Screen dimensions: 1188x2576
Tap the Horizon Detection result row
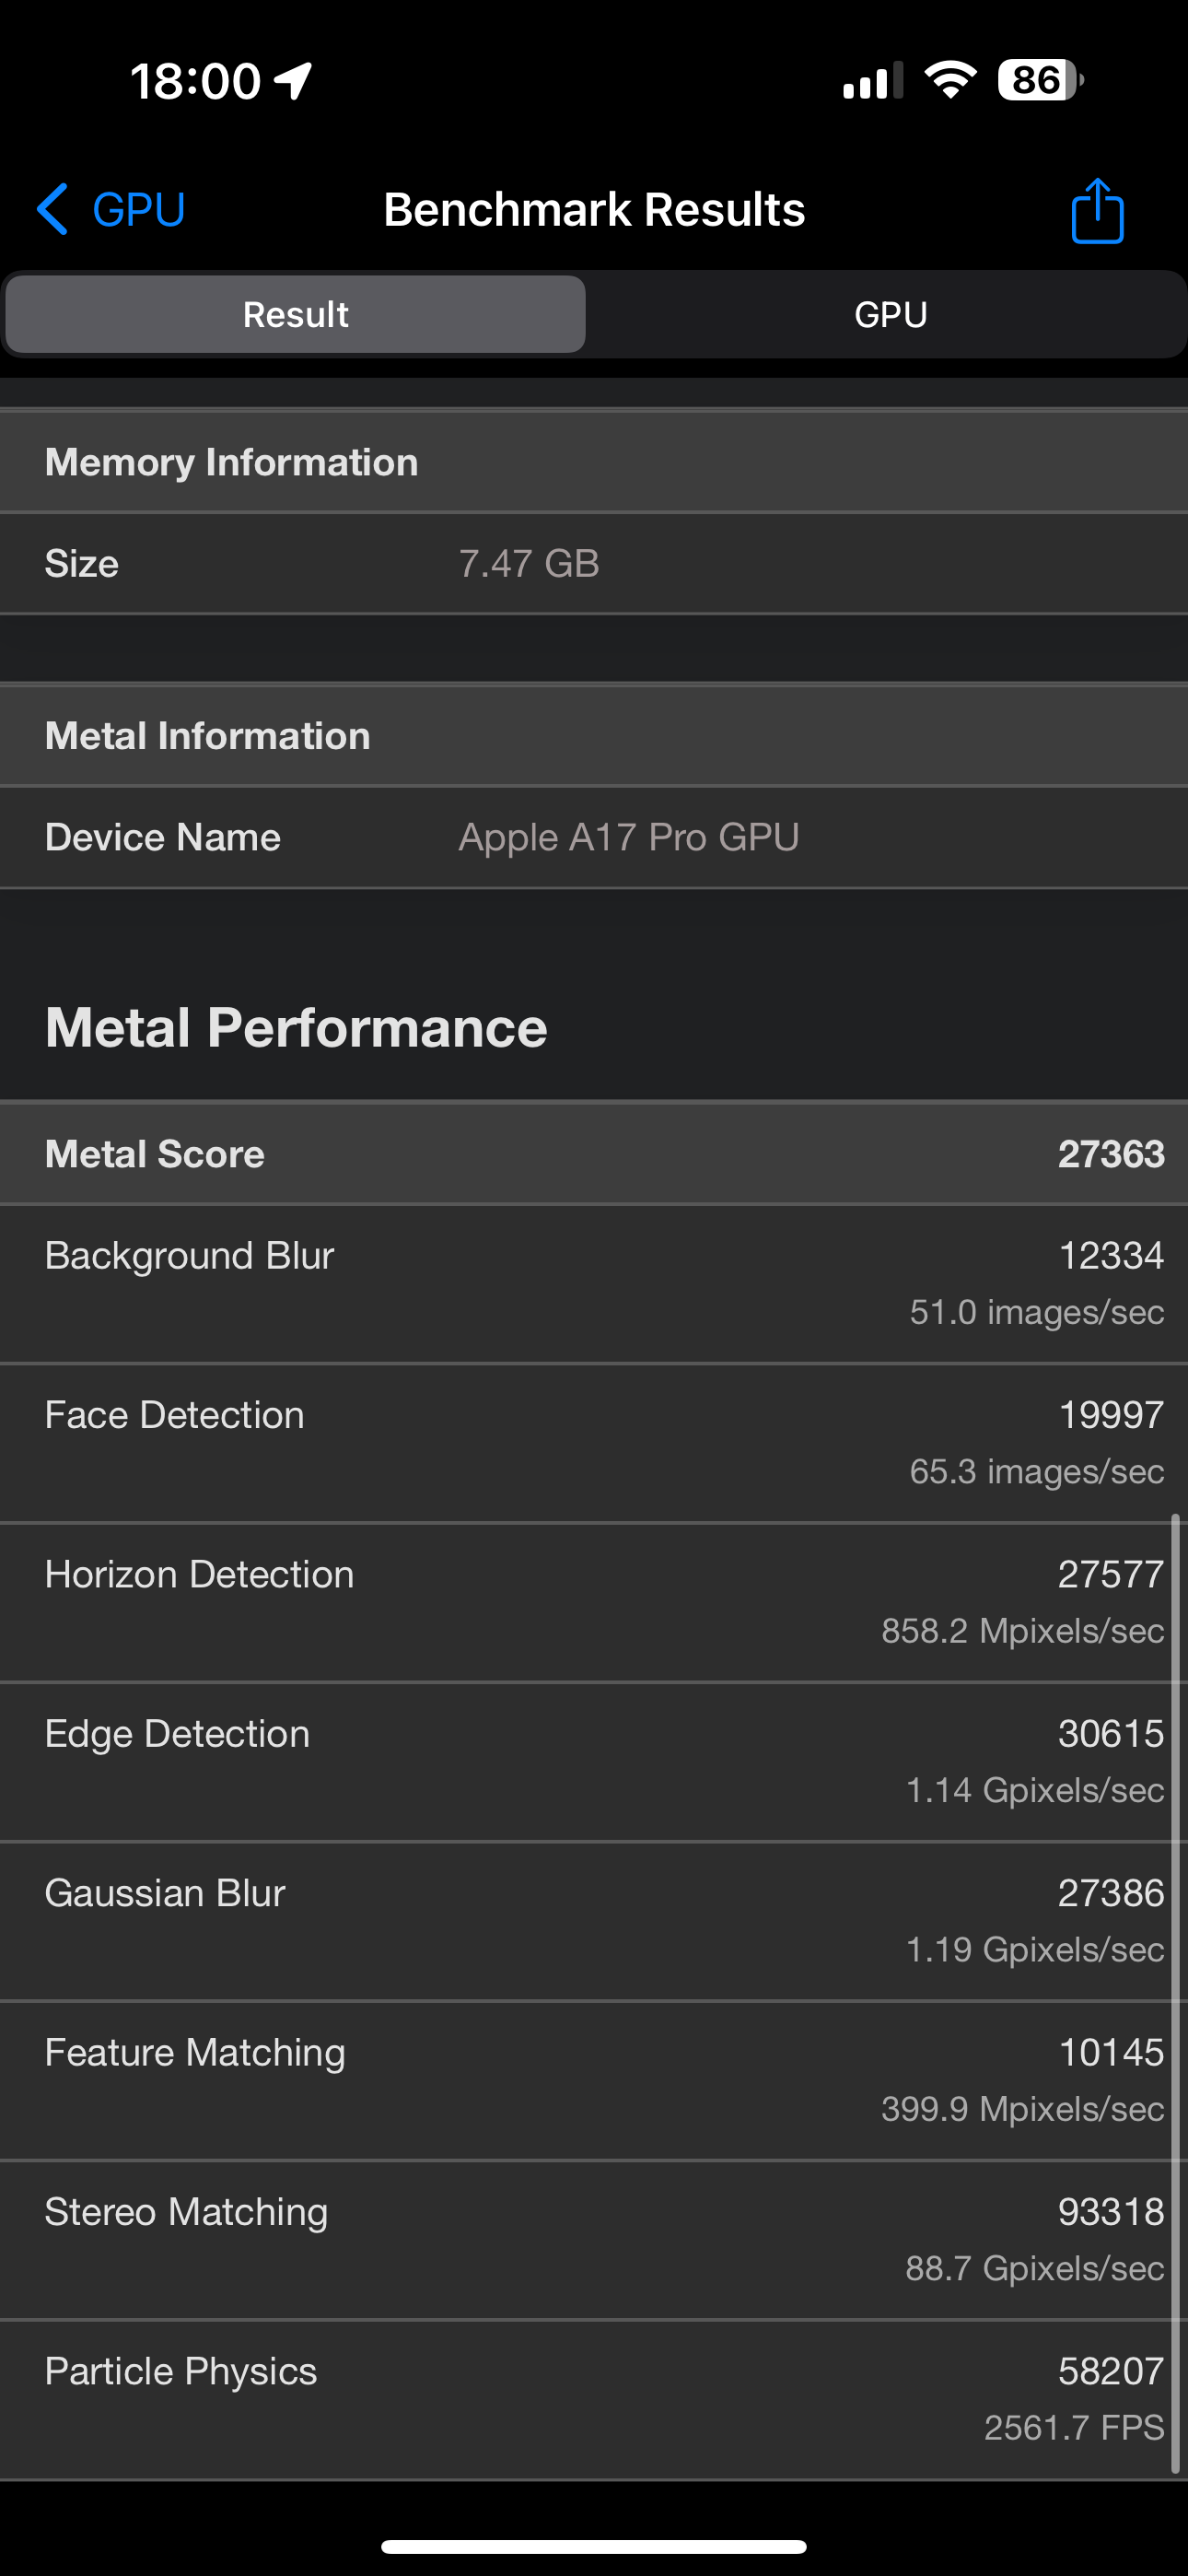[x=594, y=1601]
